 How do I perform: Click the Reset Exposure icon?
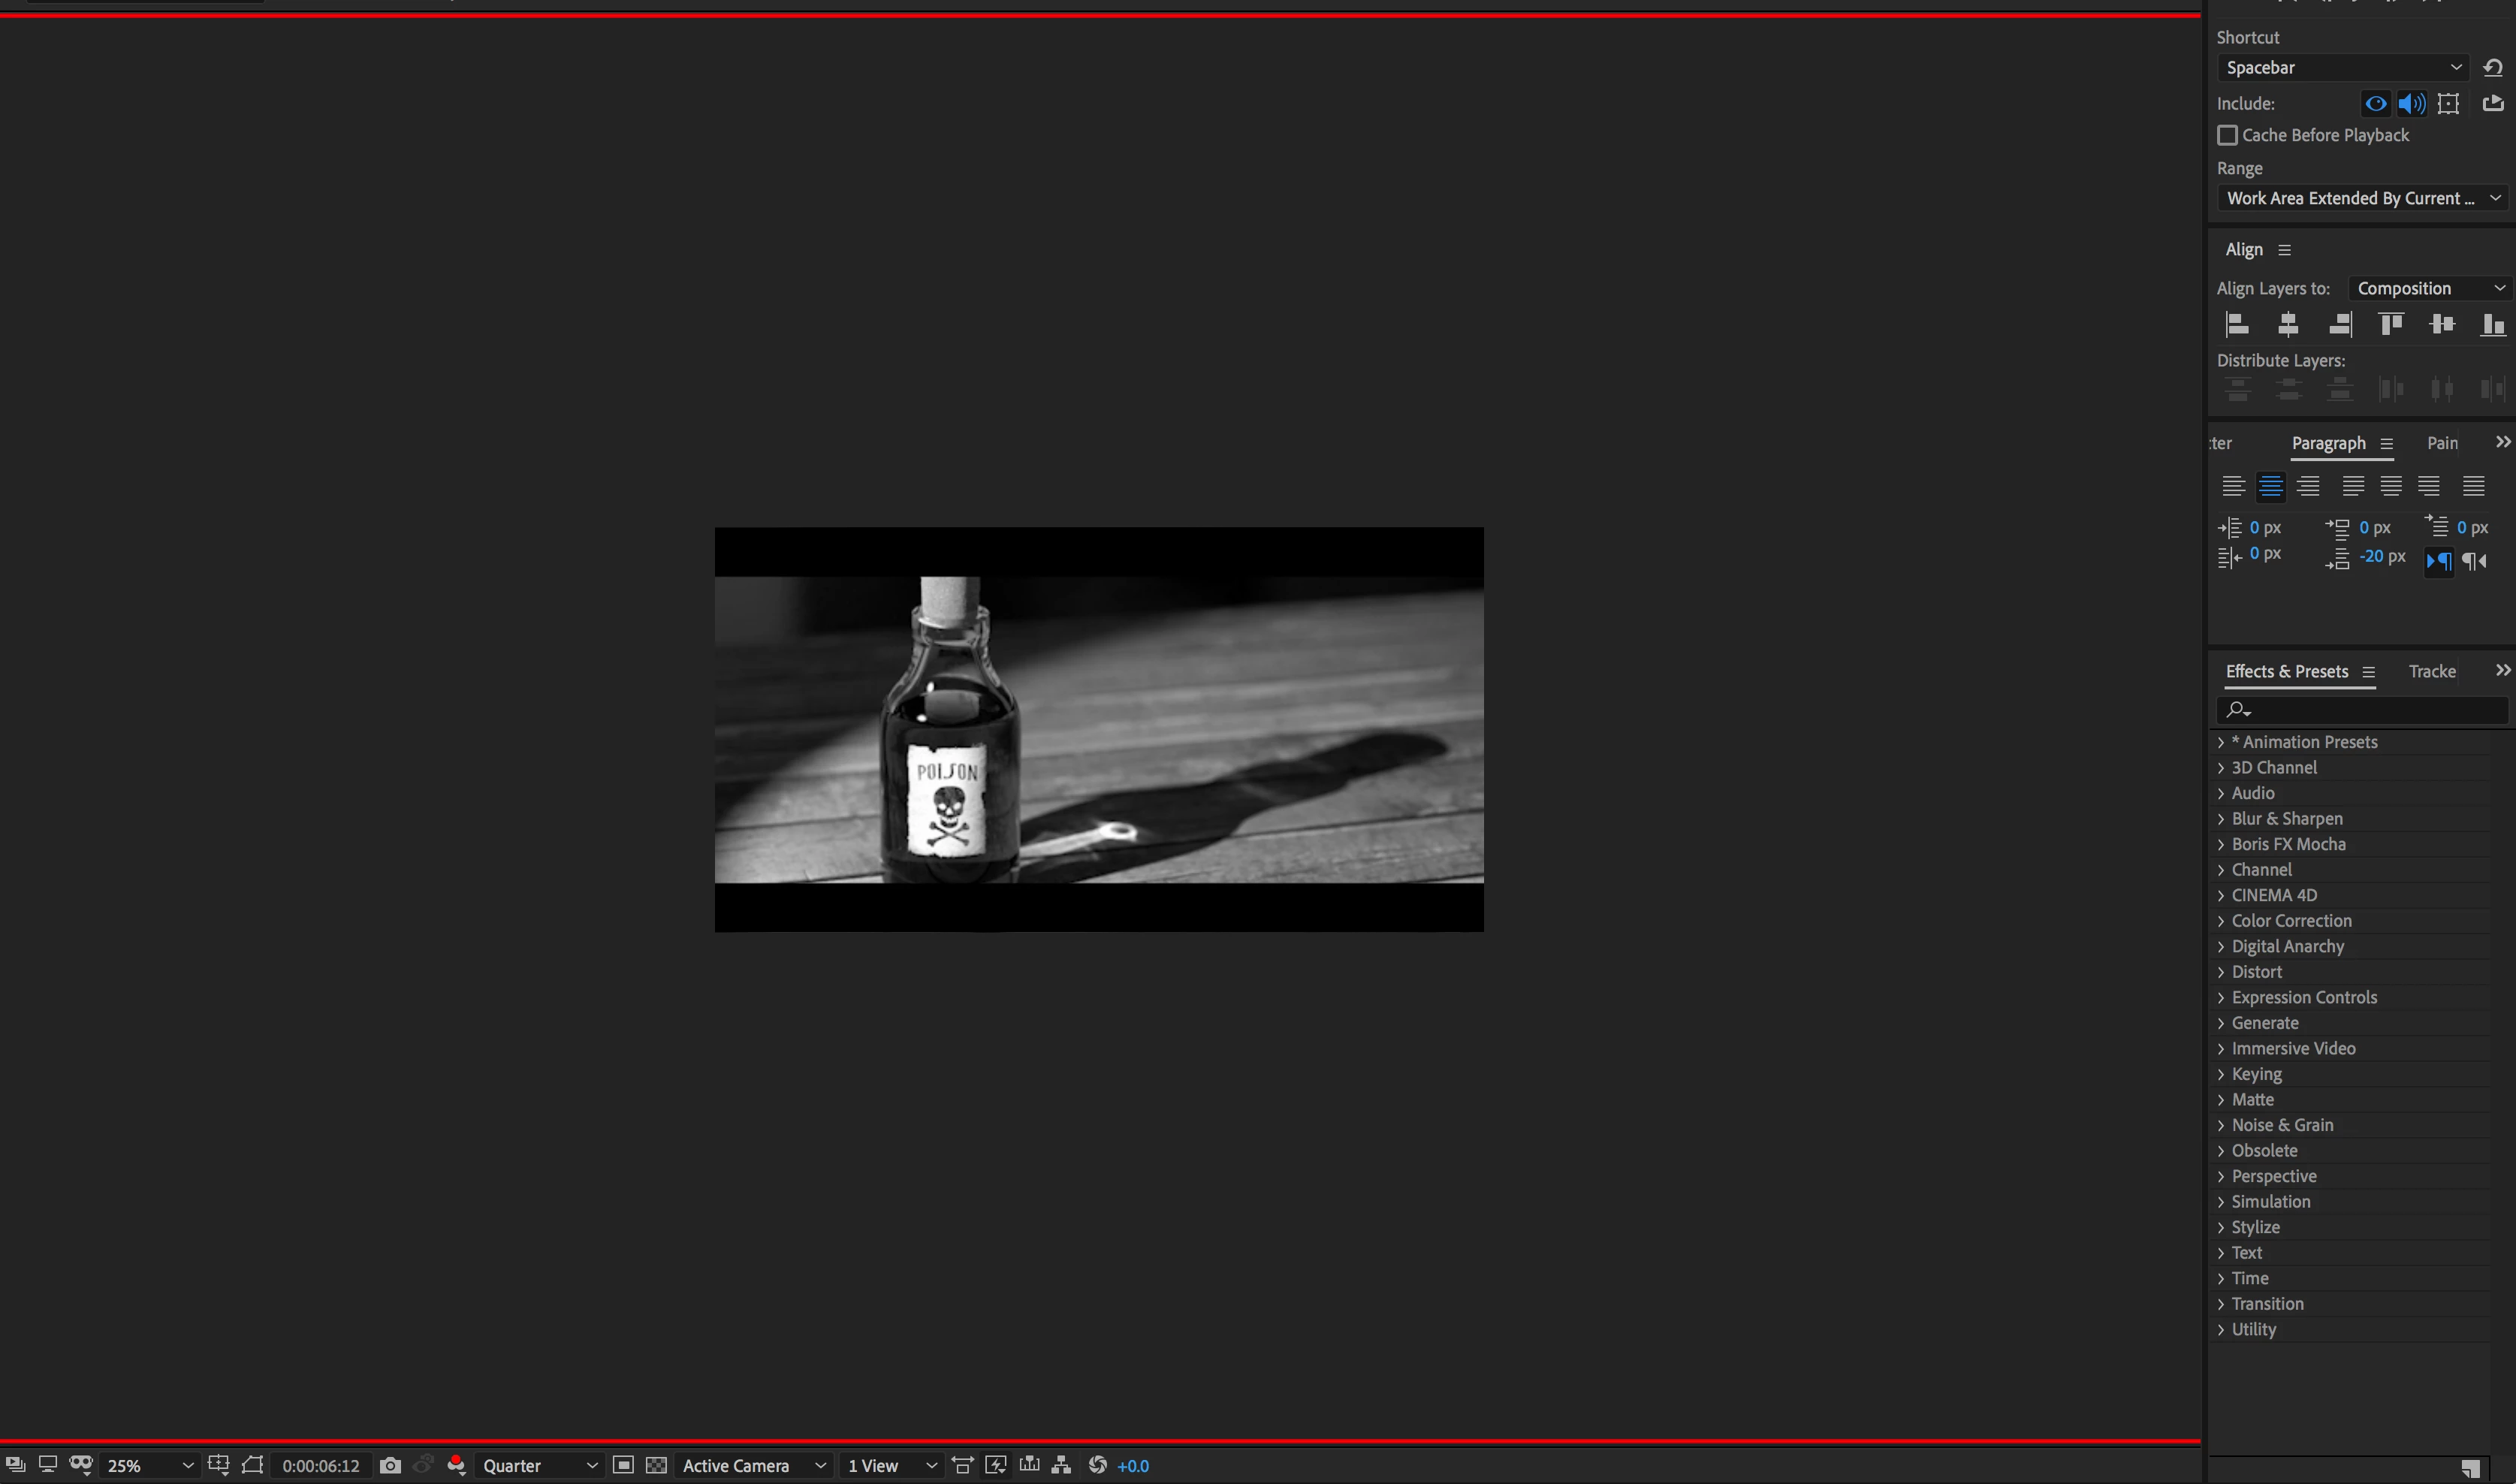point(1097,1465)
